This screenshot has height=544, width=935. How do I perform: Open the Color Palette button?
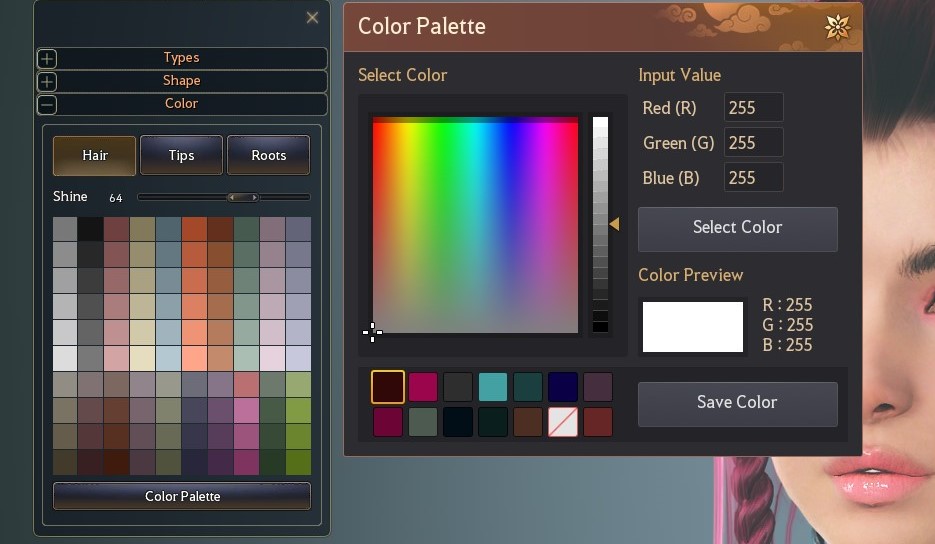tap(182, 496)
